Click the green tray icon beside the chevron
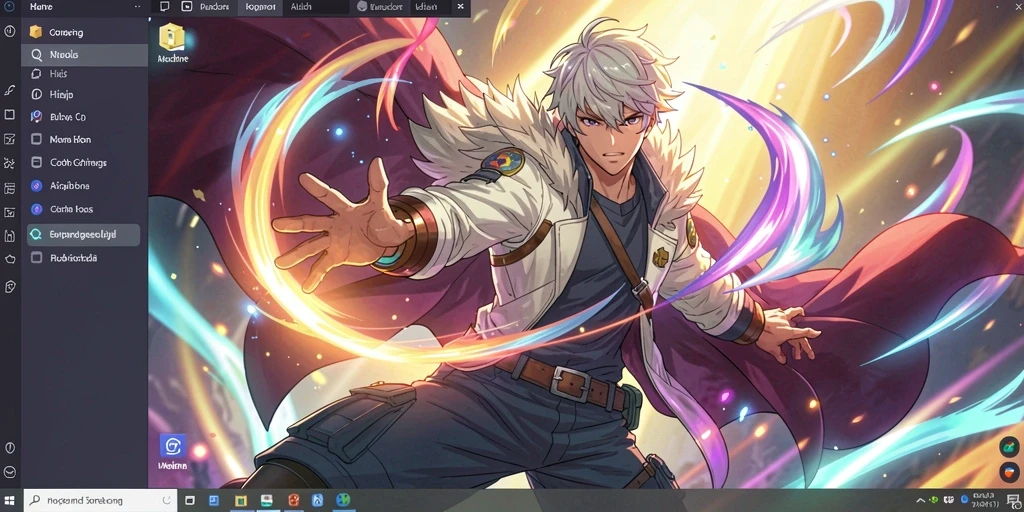 [x=935, y=500]
